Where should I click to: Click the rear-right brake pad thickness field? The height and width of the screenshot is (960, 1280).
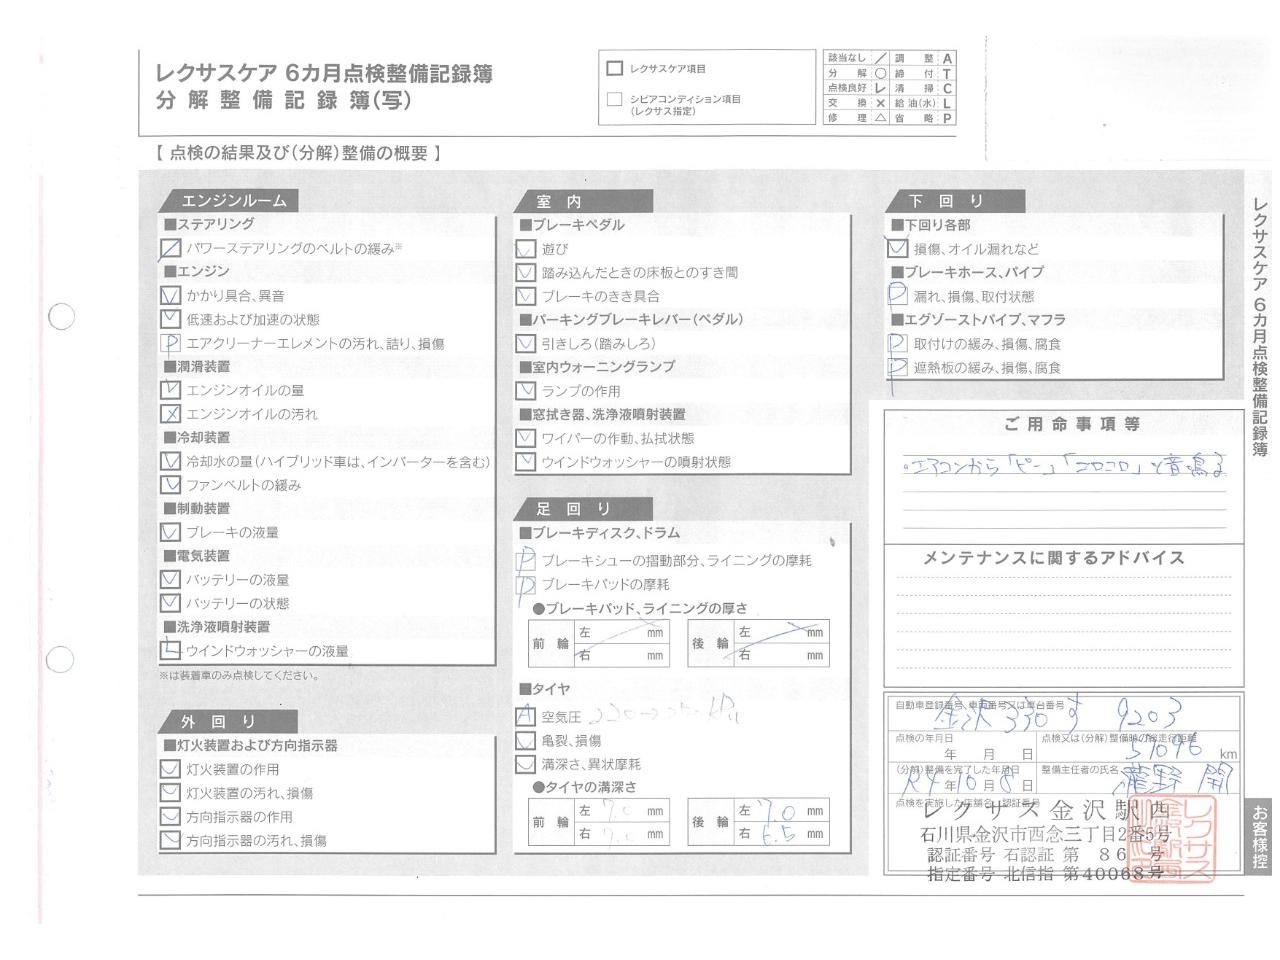pyautogui.click(x=780, y=656)
